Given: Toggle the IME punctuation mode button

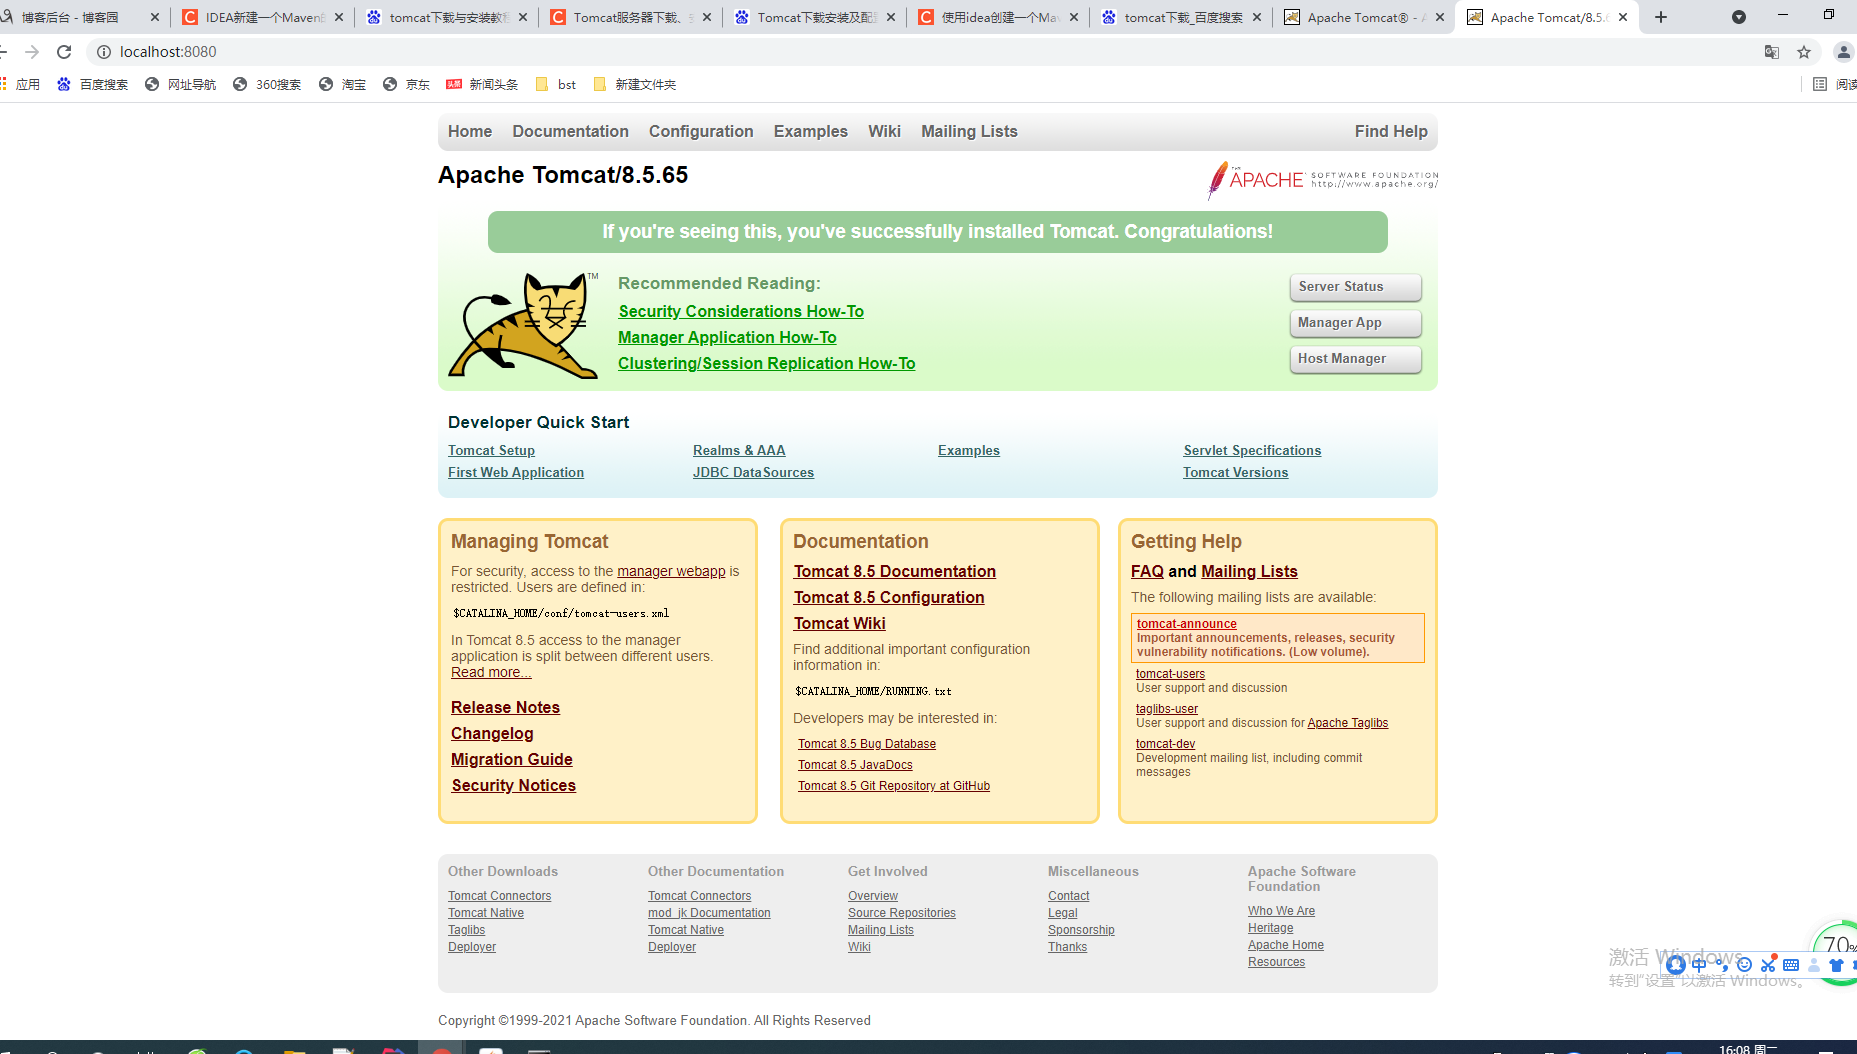Looking at the screenshot, I should point(1722,965).
